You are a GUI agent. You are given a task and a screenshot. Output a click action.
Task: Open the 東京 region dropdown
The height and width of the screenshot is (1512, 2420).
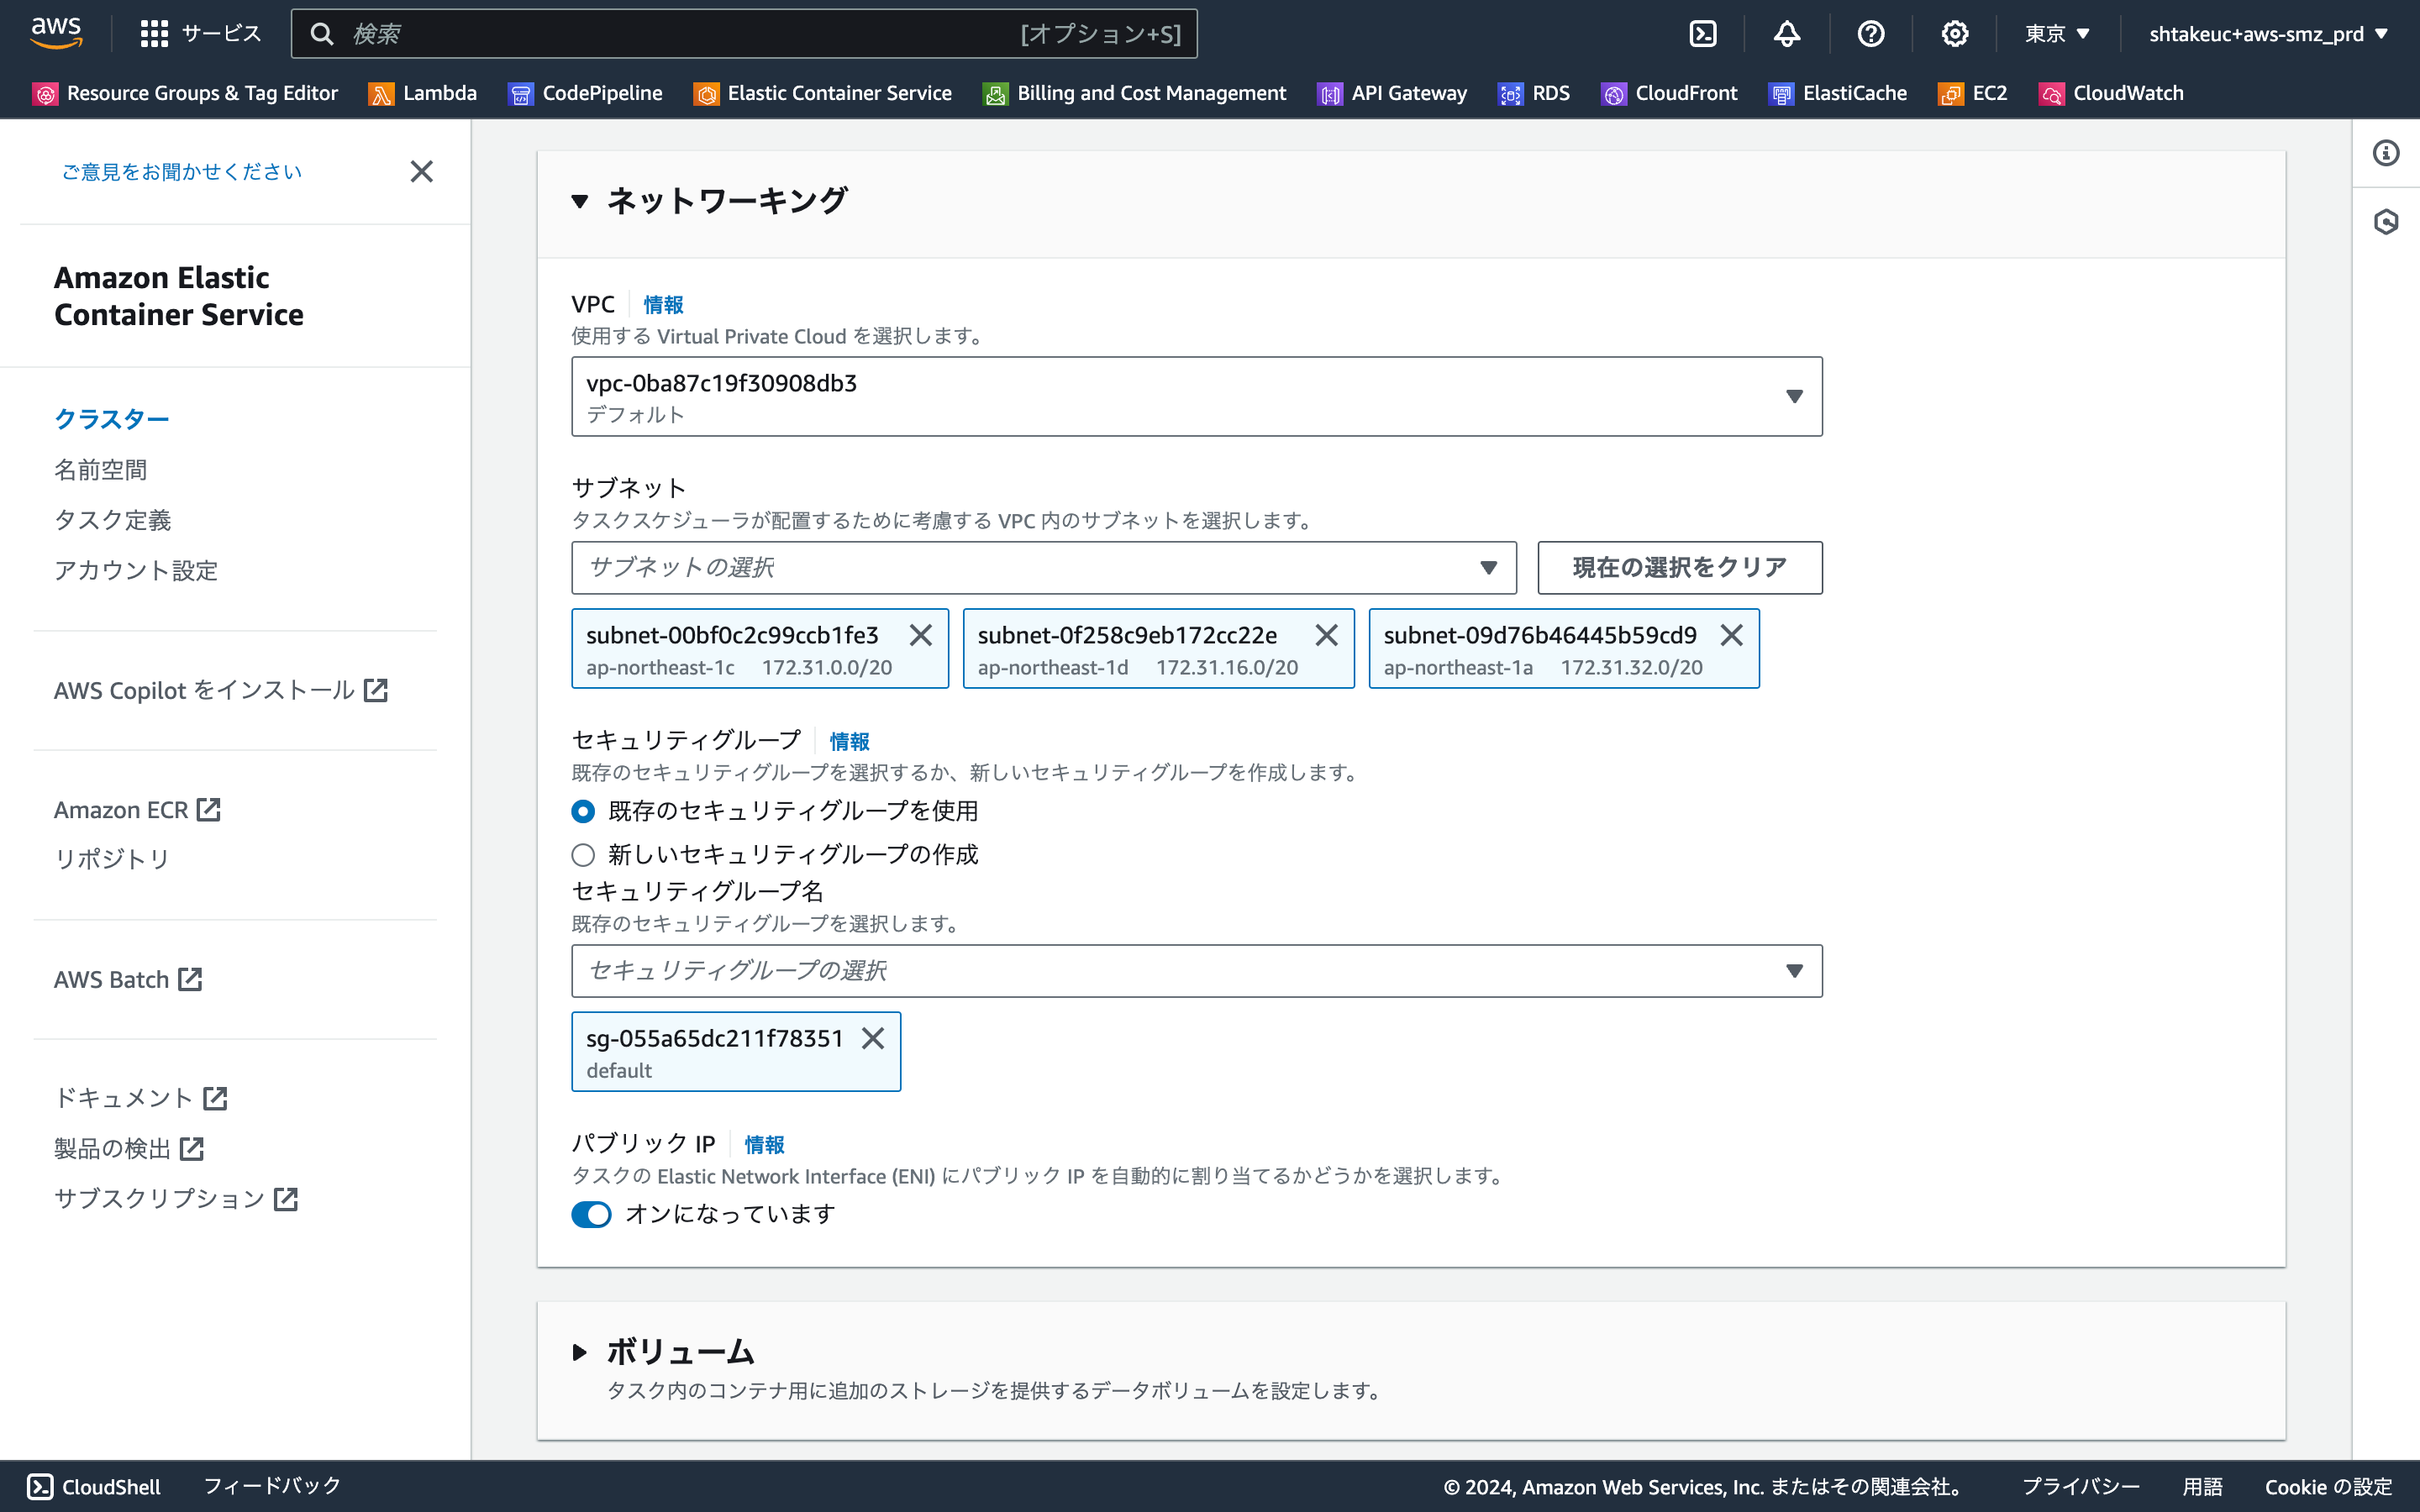pos(2057,34)
